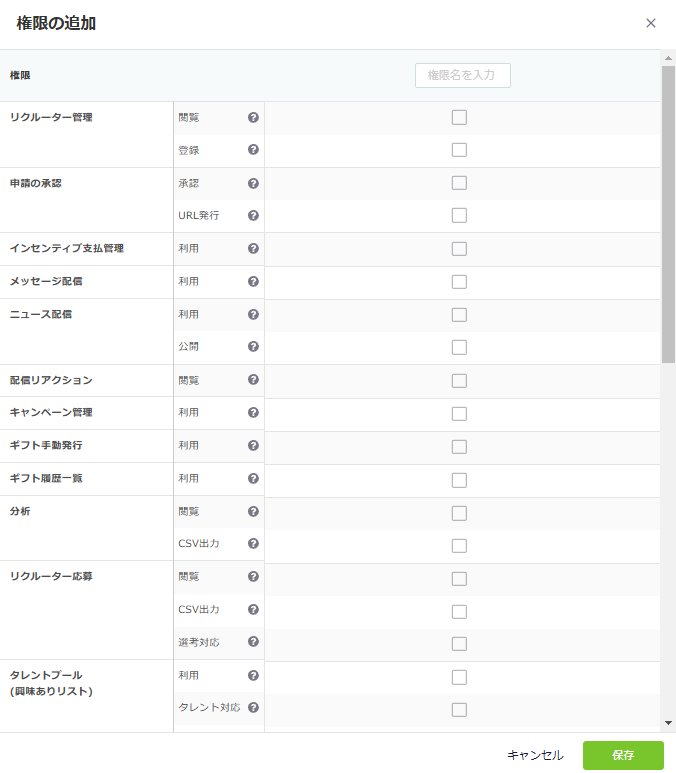This screenshot has width=676, height=773.
Task: Click help icon for リクルーター管理 閲覧
Action: pos(253,117)
